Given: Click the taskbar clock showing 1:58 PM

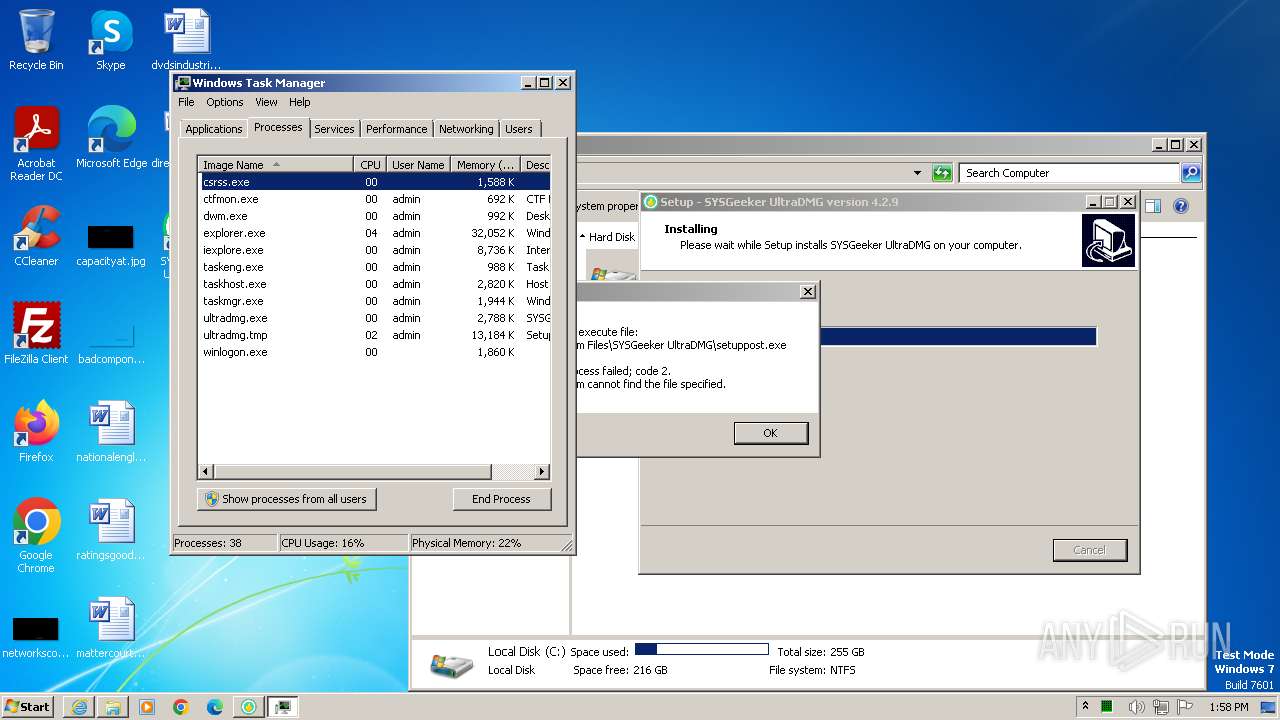Looking at the screenshot, I should 1228,707.
